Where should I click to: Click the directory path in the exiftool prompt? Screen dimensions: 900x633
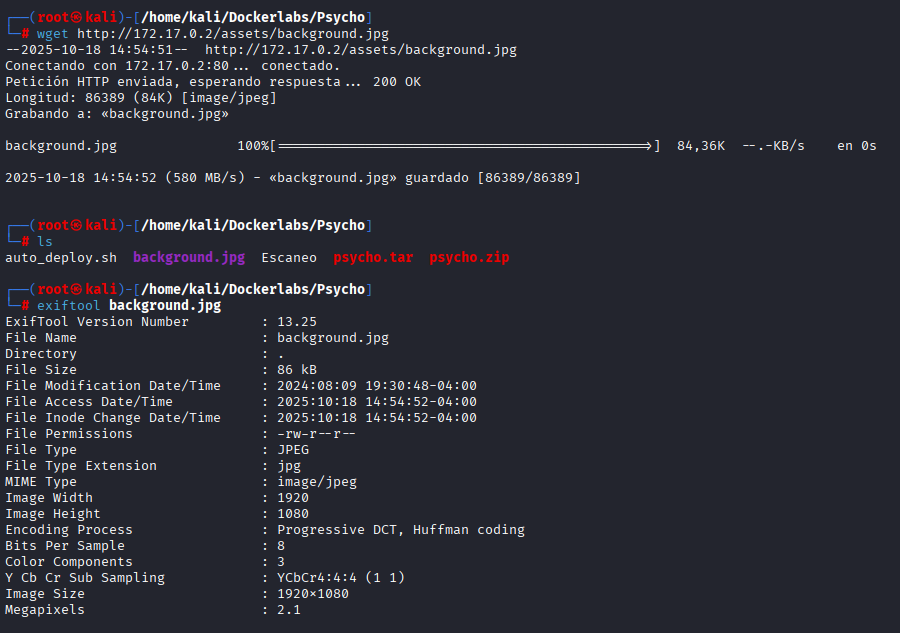click(249, 289)
